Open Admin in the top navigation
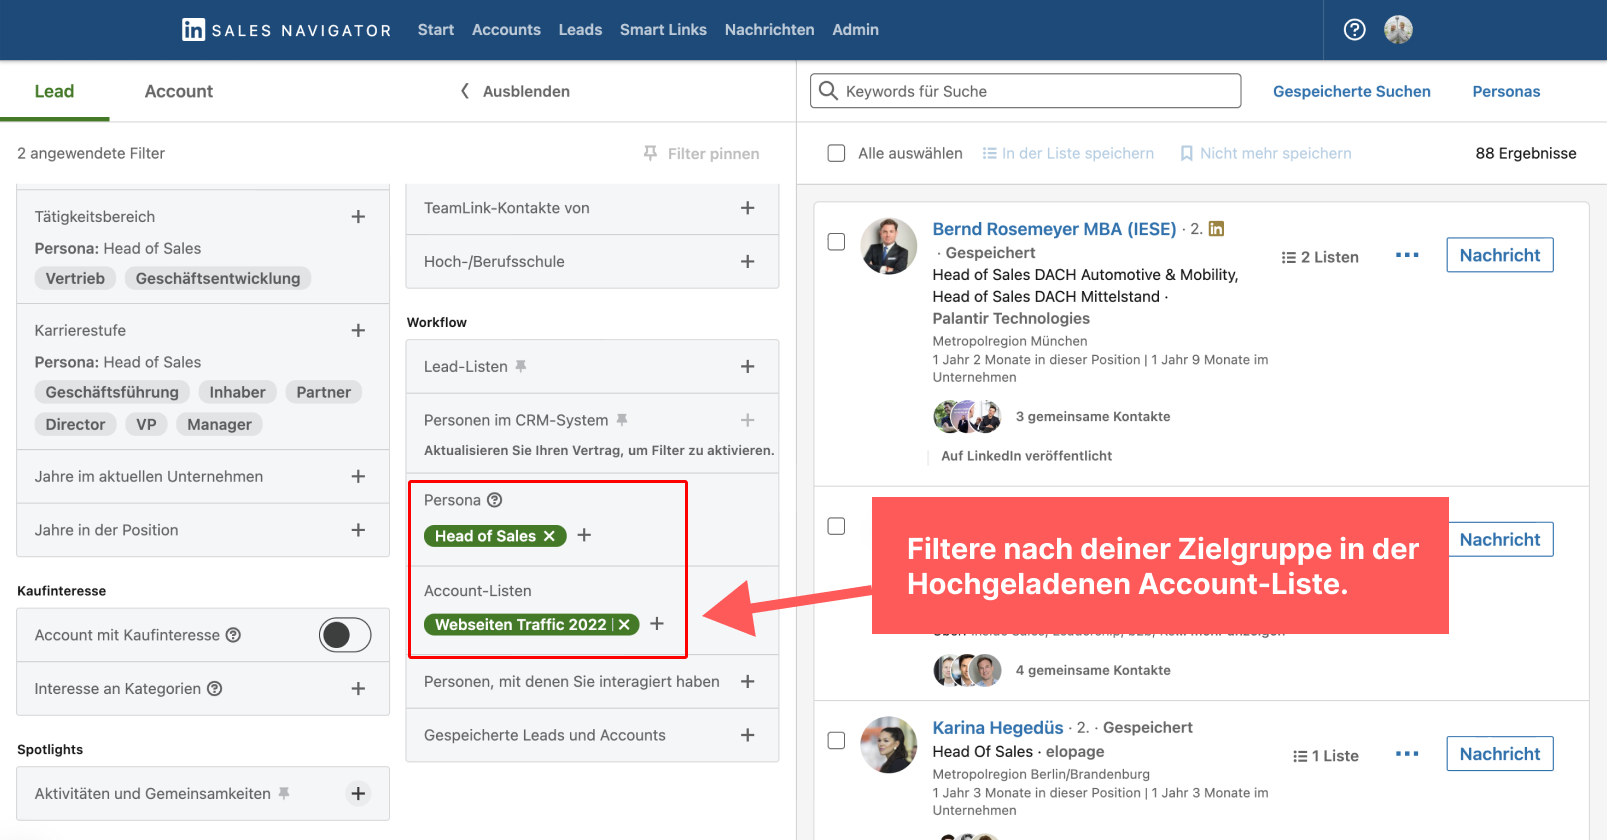Image resolution: width=1607 pixels, height=840 pixels. tap(855, 30)
